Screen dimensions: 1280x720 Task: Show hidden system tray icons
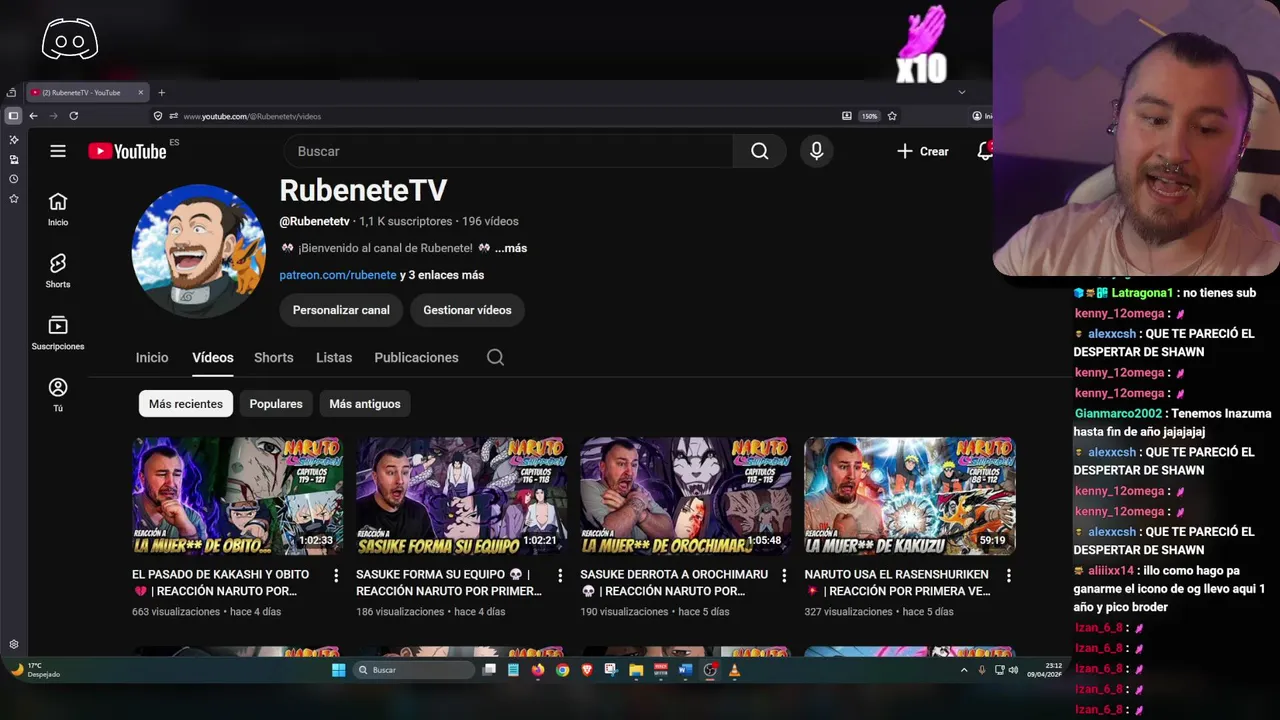(x=964, y=670)
